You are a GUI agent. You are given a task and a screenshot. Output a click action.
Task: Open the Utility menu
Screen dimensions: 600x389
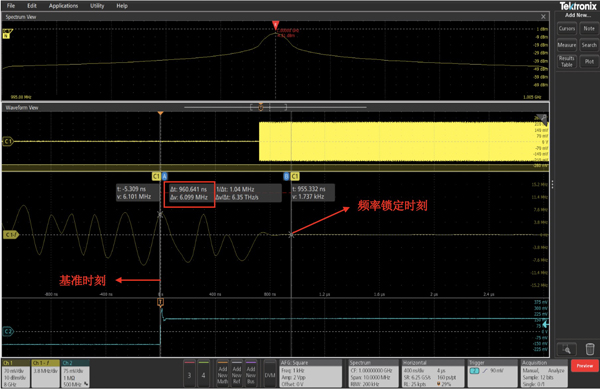pos(97,6)
